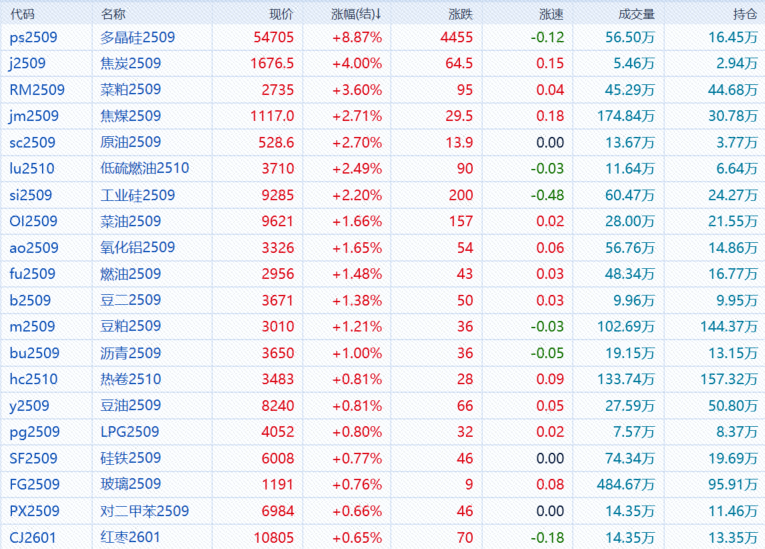
Task: Sort by 现价 column header
Action: click(x=282, y=15)
